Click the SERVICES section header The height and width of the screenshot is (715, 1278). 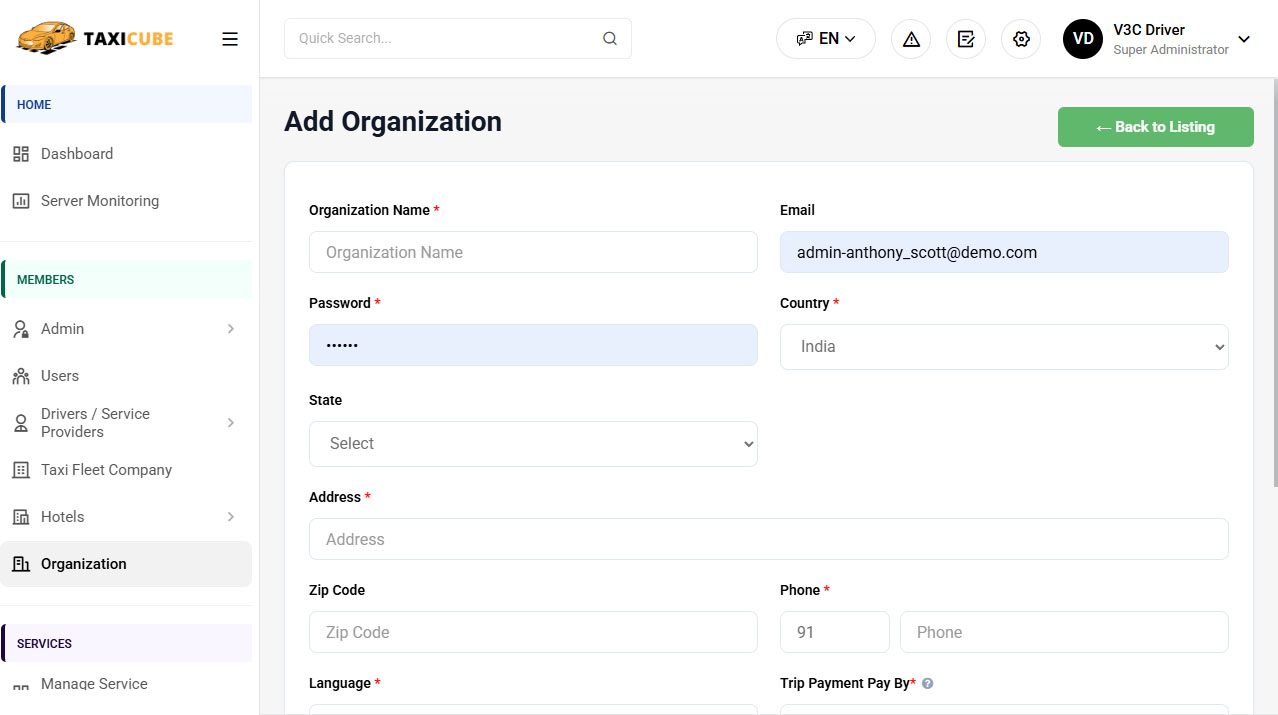coord(126,644)
